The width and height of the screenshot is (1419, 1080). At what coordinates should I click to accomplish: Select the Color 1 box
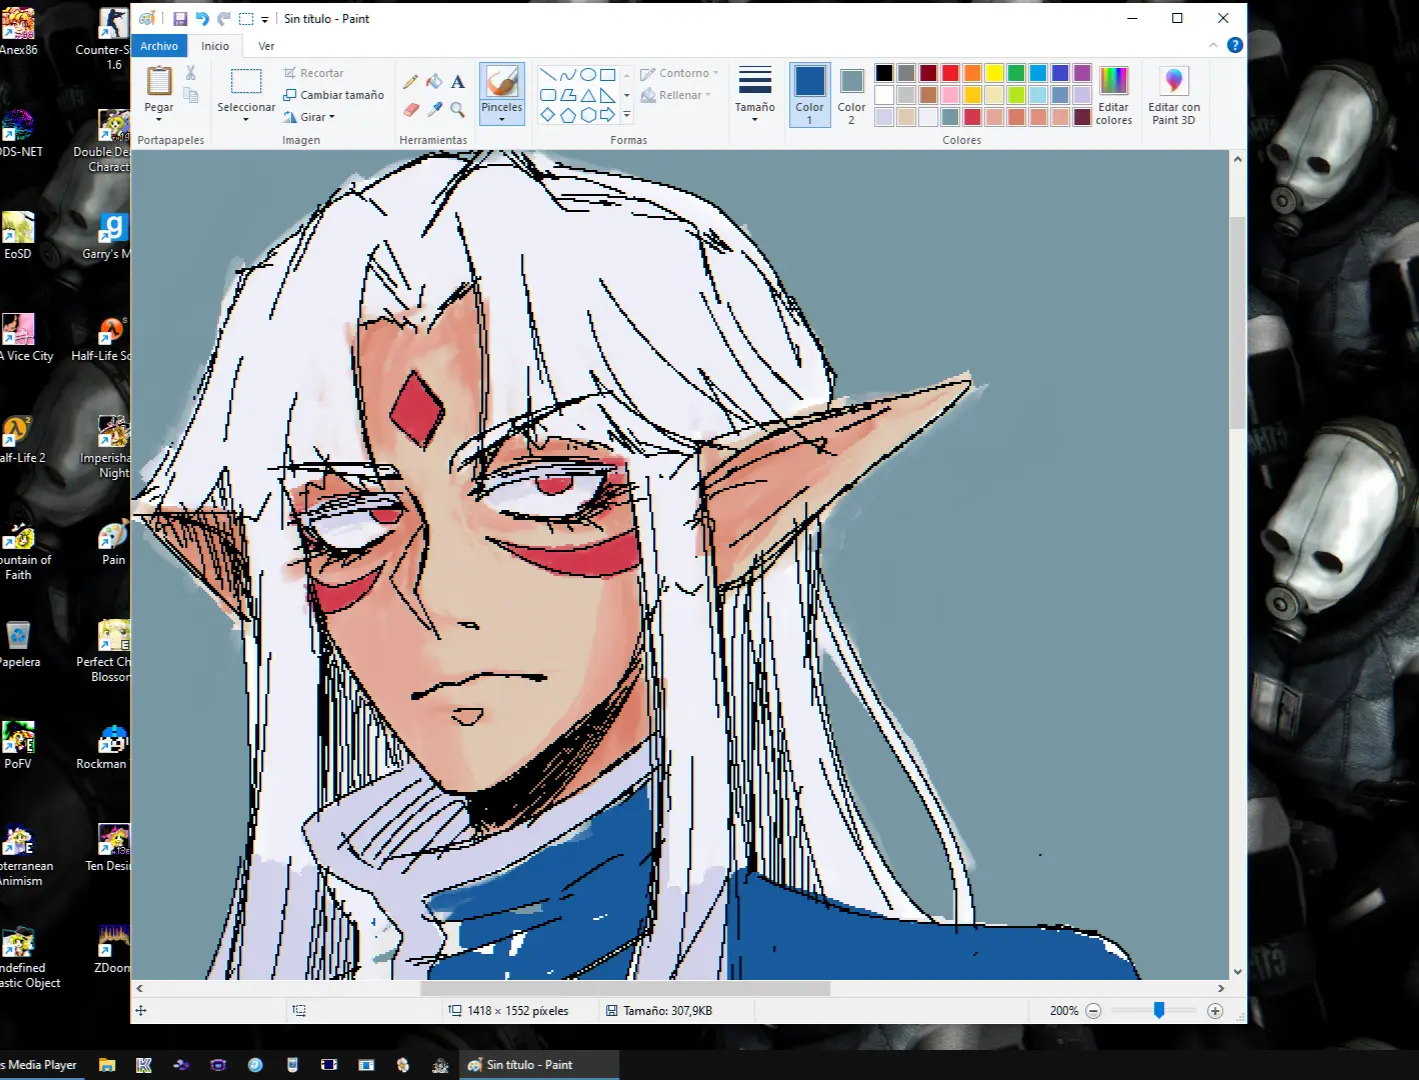coord(810,95)
